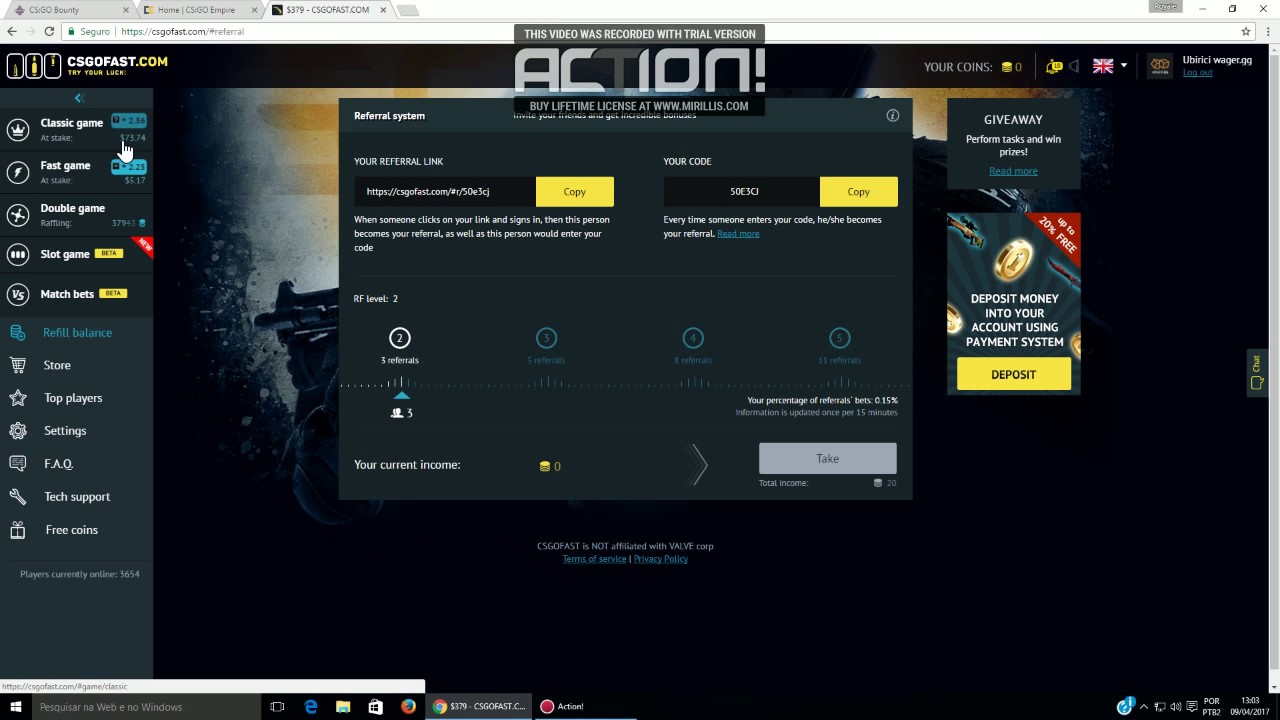Click the browser Reload button
This screenshot has width=1280, height=720.
coord(49,32)
